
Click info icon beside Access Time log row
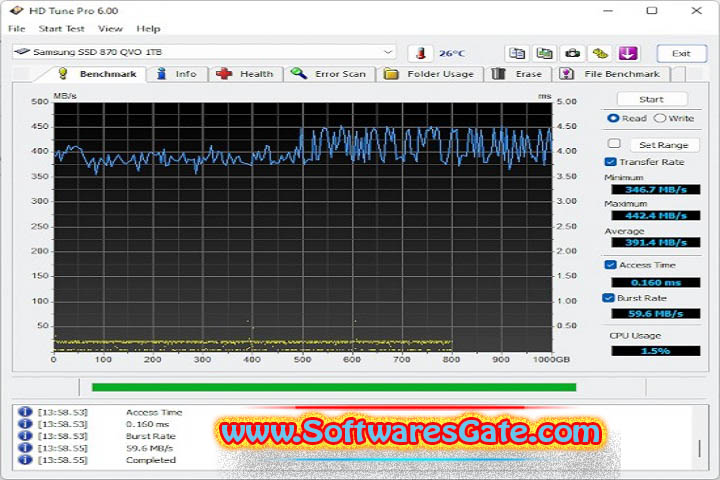(x=25, y=412)
